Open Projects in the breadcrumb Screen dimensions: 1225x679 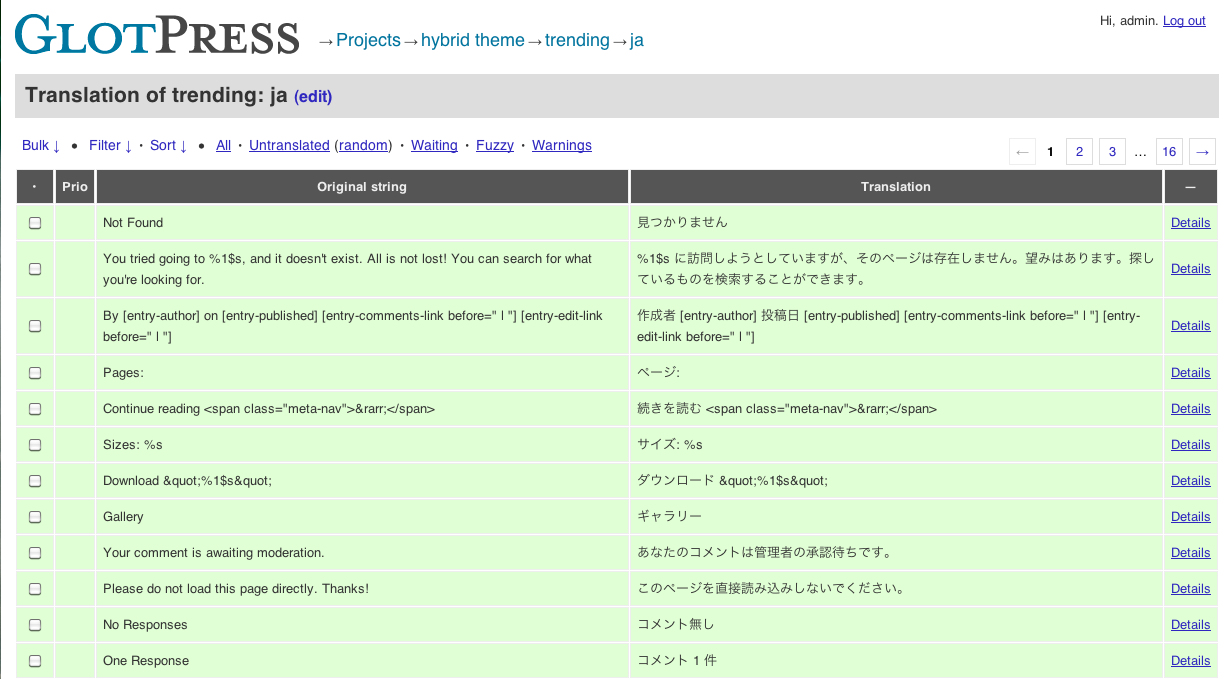pyautogui.click(x=368, y=40)
